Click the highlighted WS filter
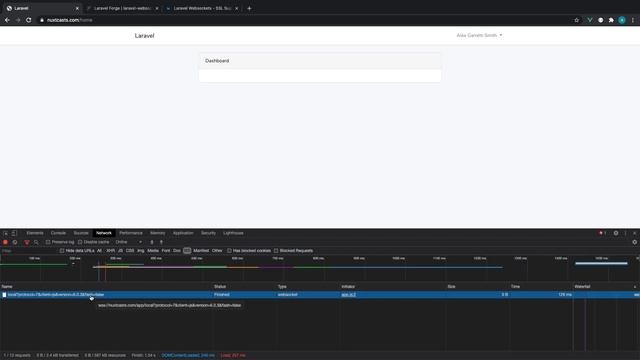640x360 pixels. click(187, 251)
